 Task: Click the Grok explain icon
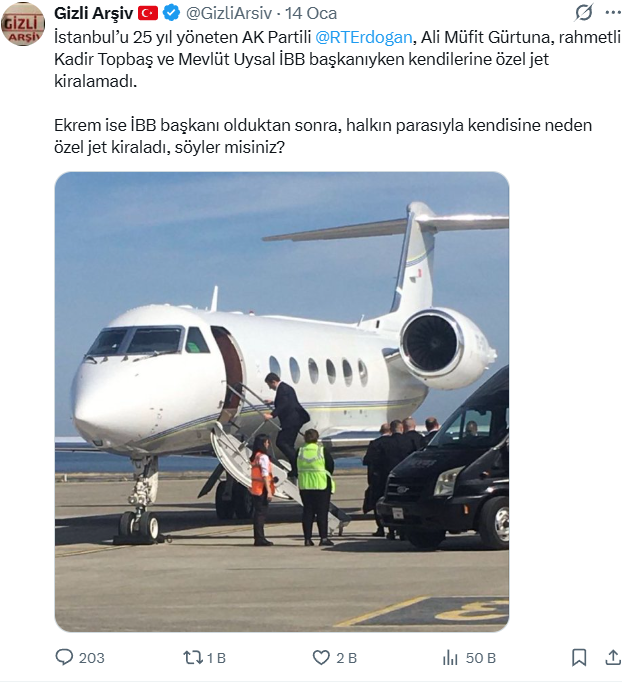point(584,13)
